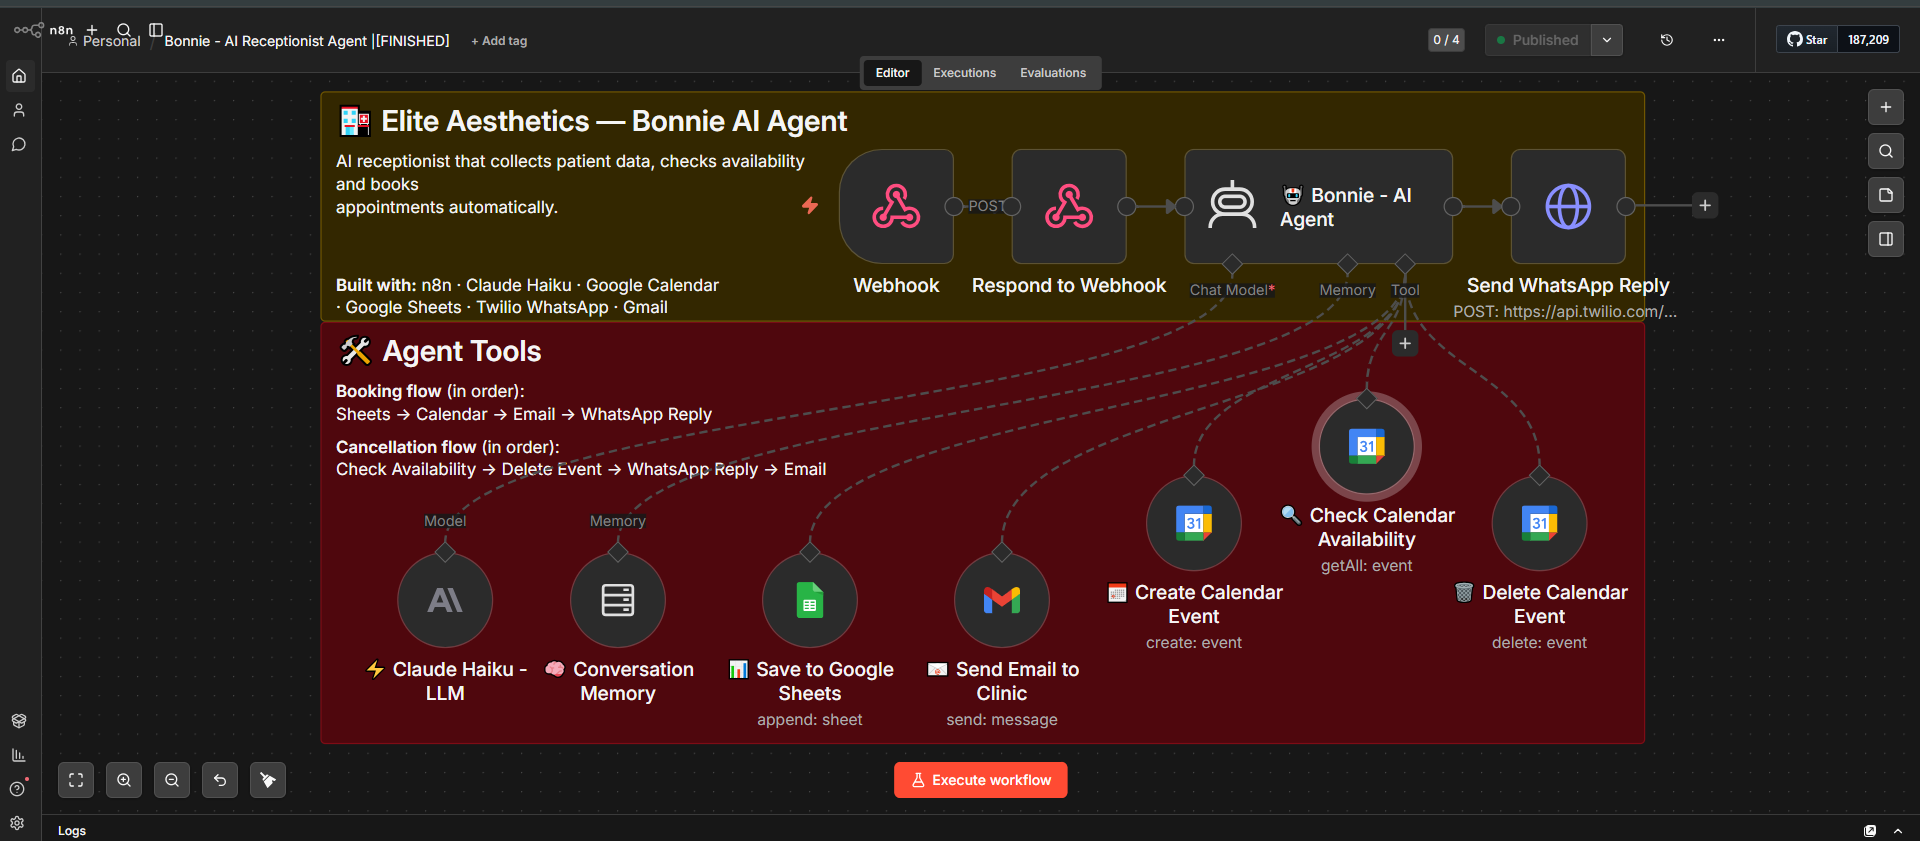Open the Claude Haiku LLM model node

coord(445,600)
